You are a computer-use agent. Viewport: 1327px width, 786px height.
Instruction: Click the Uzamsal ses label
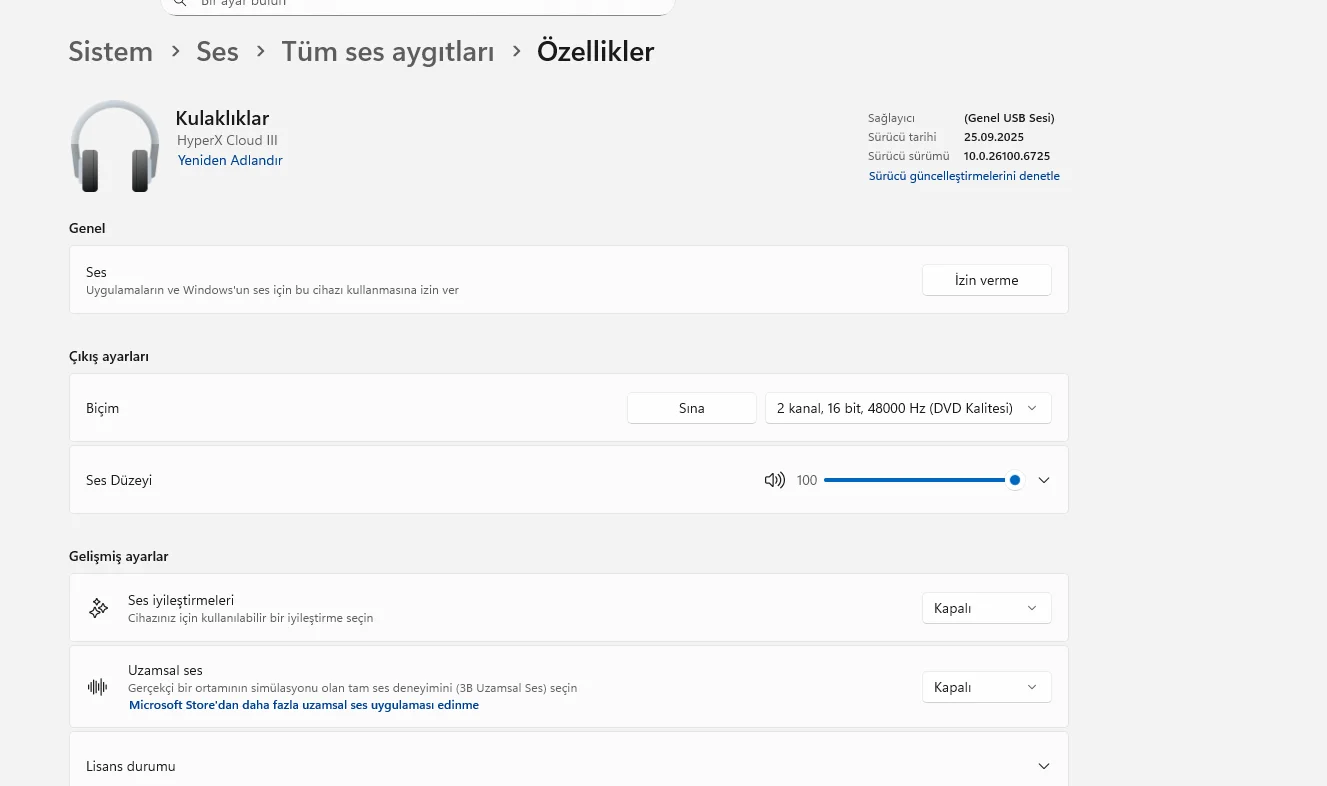165,670
